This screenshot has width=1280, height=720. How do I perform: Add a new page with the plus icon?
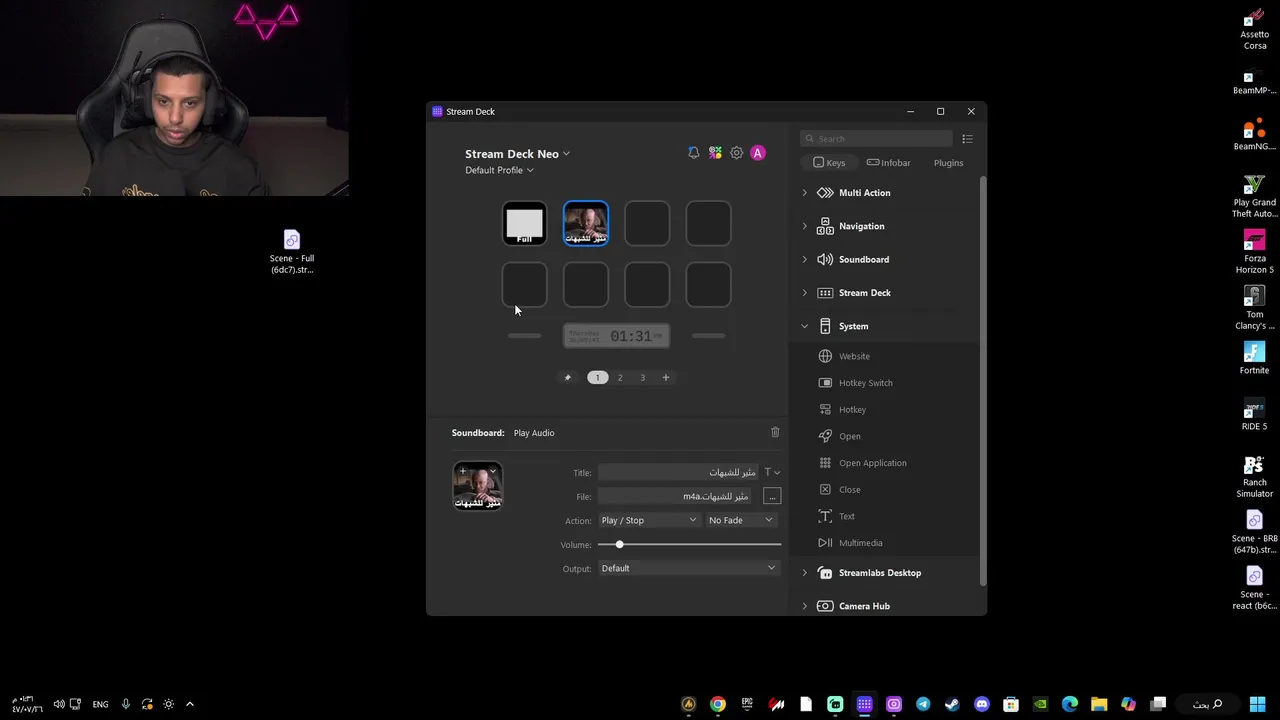point(666,377)
